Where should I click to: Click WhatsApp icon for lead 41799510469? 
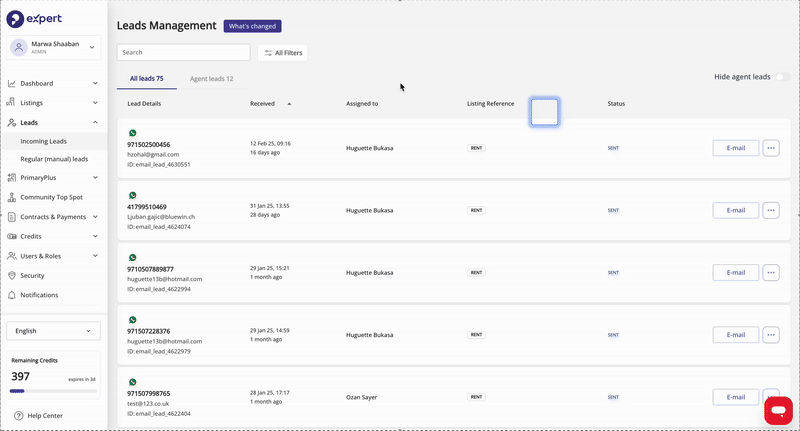pyautogui.click(x=133, y=195)
